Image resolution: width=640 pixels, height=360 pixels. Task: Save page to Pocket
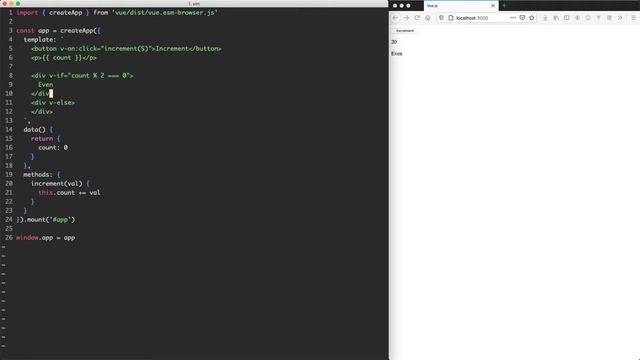click(522, 18)
